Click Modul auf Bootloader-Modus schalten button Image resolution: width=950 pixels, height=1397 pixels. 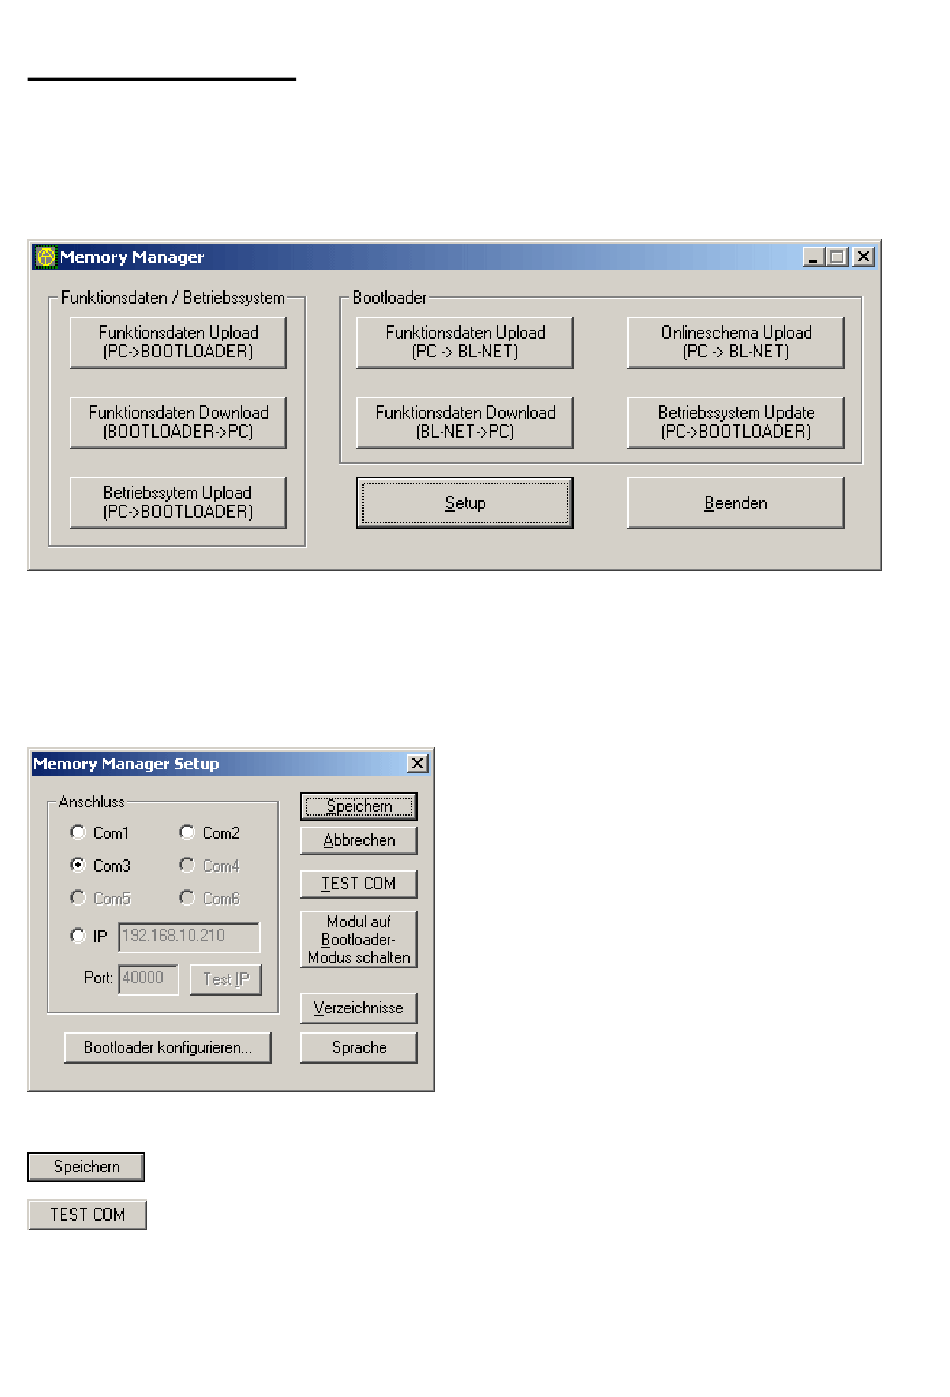tap(359, 939)
